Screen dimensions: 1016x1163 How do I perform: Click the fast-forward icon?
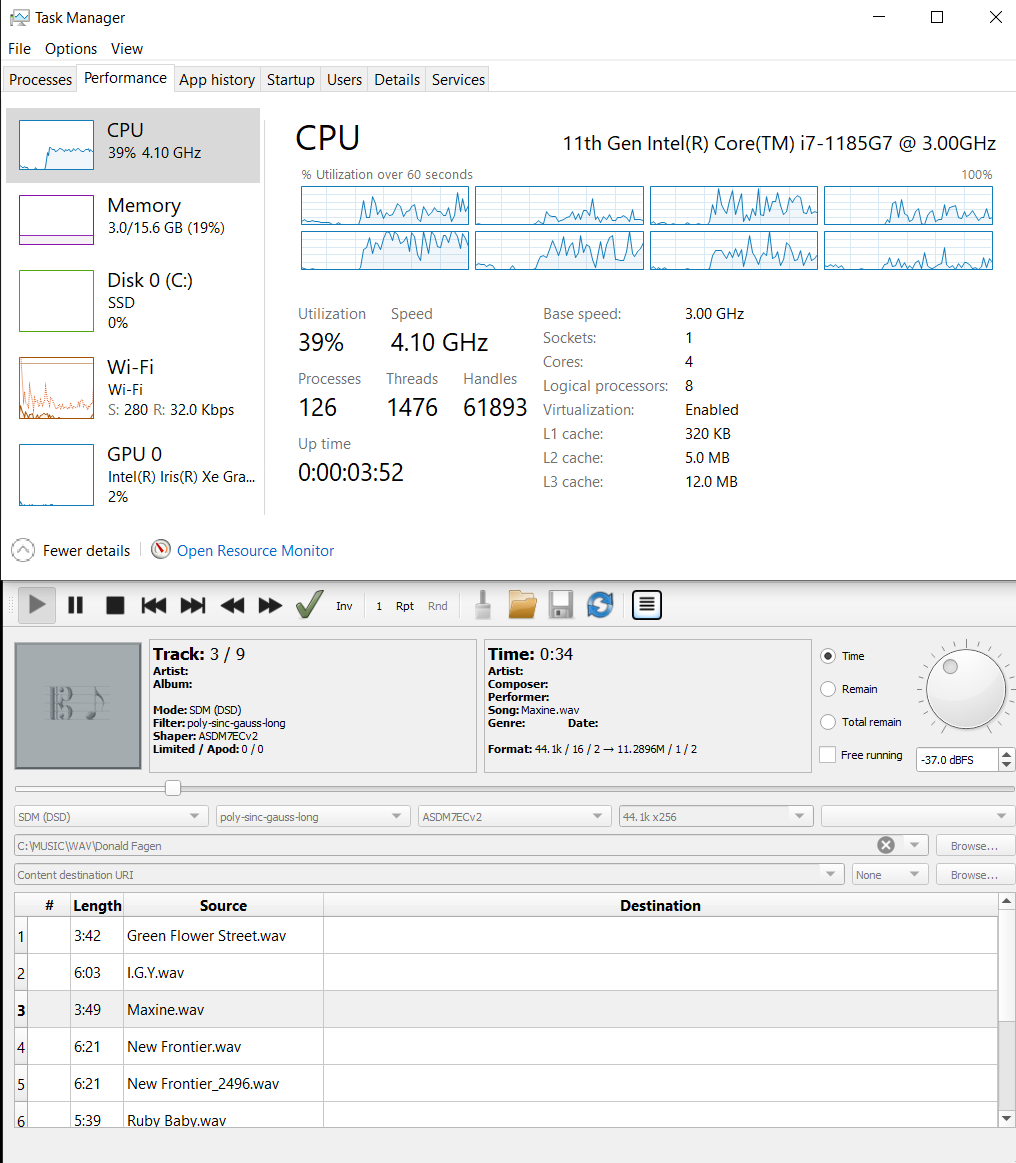[x=270, y=605]
